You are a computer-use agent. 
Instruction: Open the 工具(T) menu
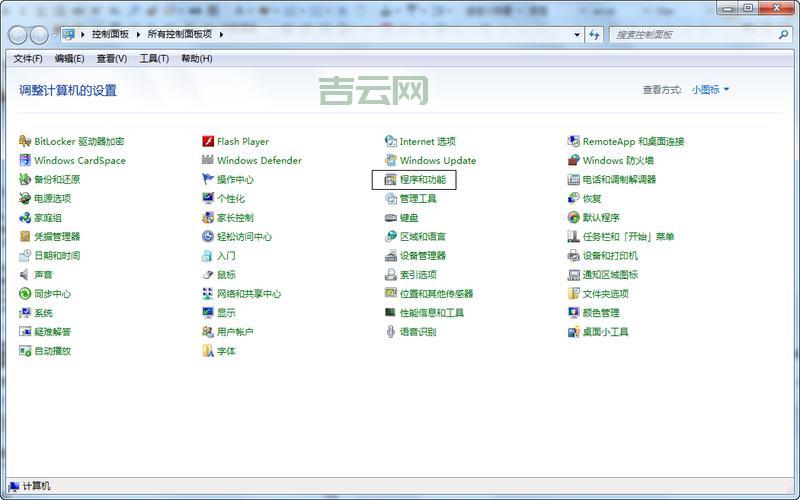point(154,59)
